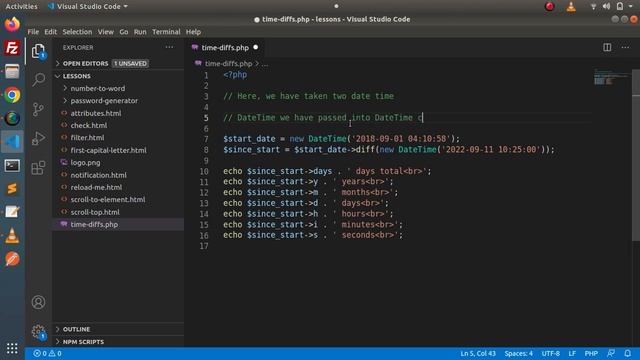The height and width of the screenshot is (360, 640).
Task: Click Ln 5, Col 43 in status bar
Action: 478,353
